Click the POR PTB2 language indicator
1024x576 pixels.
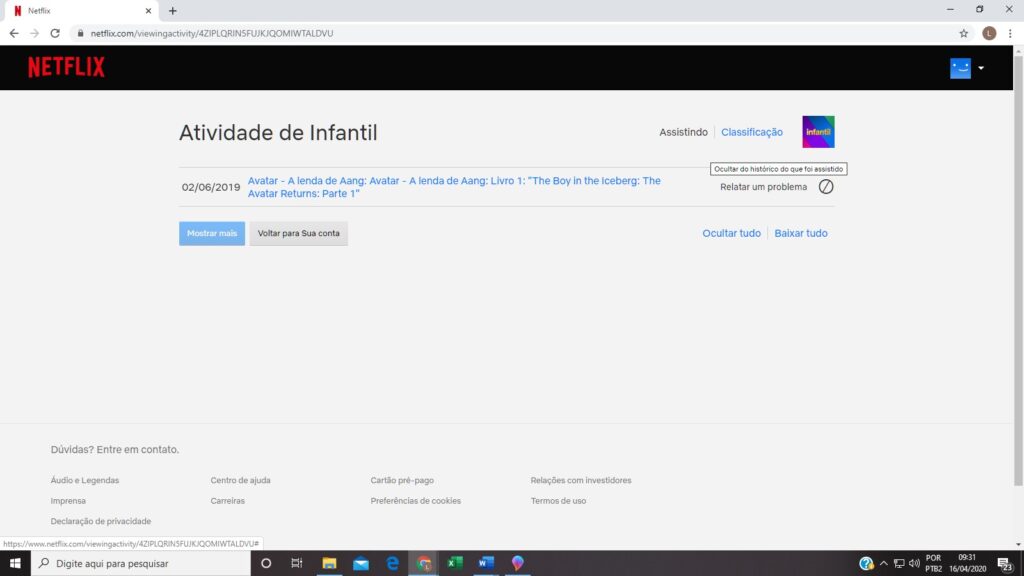pos(934,563)
